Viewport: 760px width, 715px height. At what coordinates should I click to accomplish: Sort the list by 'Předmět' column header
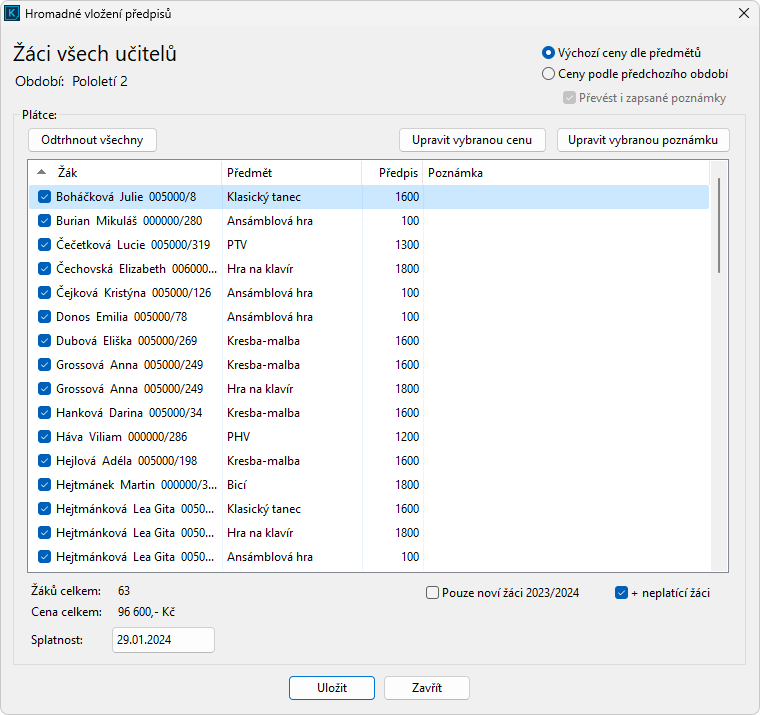(x=290, y=173)
